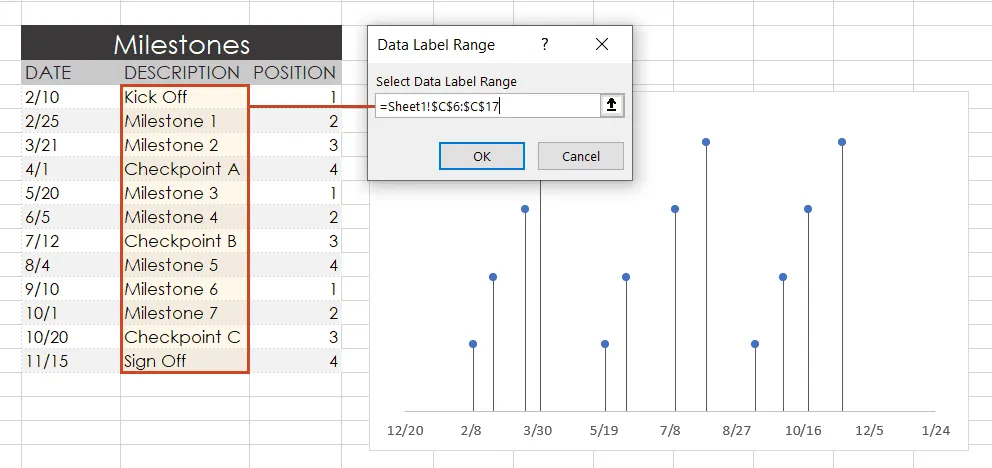
Task: Click the DESCRIPTION column header
Action: pyautogui.click(x=181, y=73)
